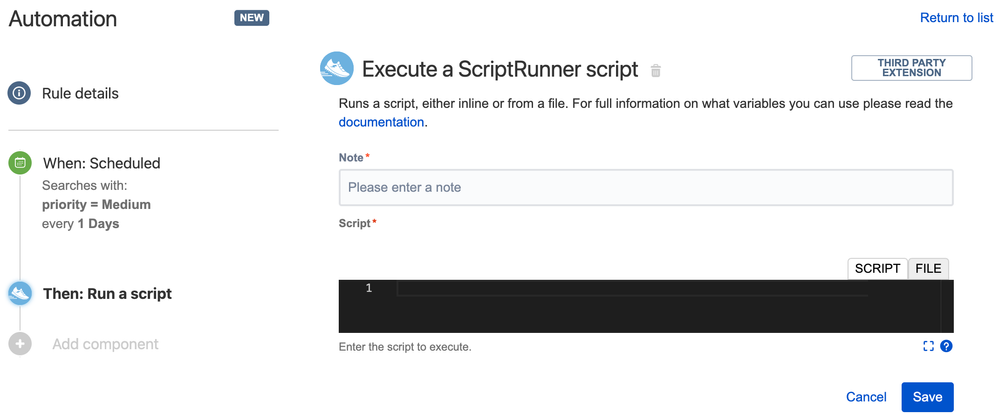Click the Save button

(x=927, y=397)
